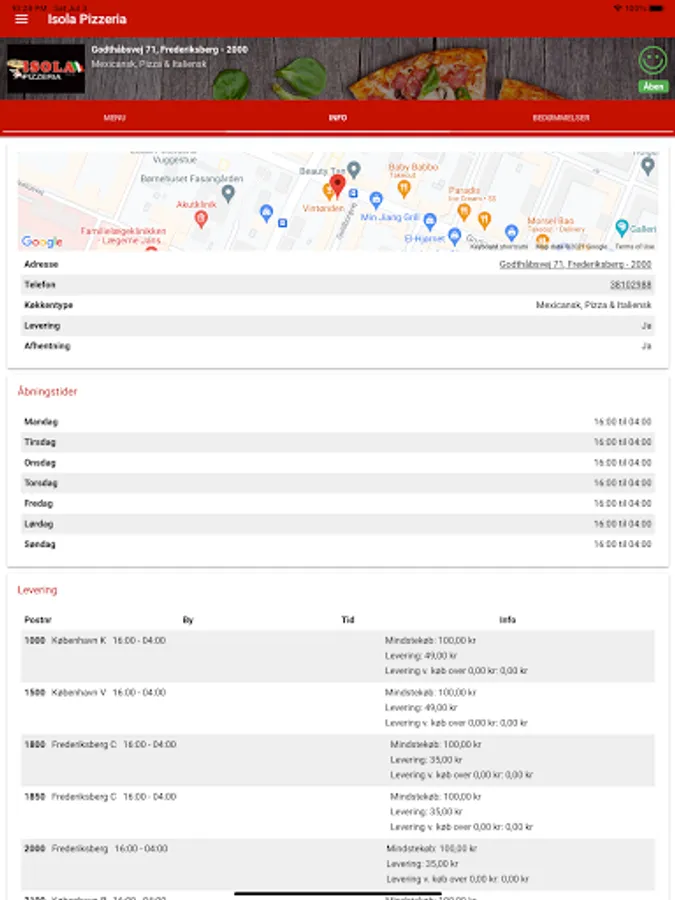Select the 1800 Frederiksberg C delivery row
Viewport: 675px width, 900px height.
(x=338, y=760)
